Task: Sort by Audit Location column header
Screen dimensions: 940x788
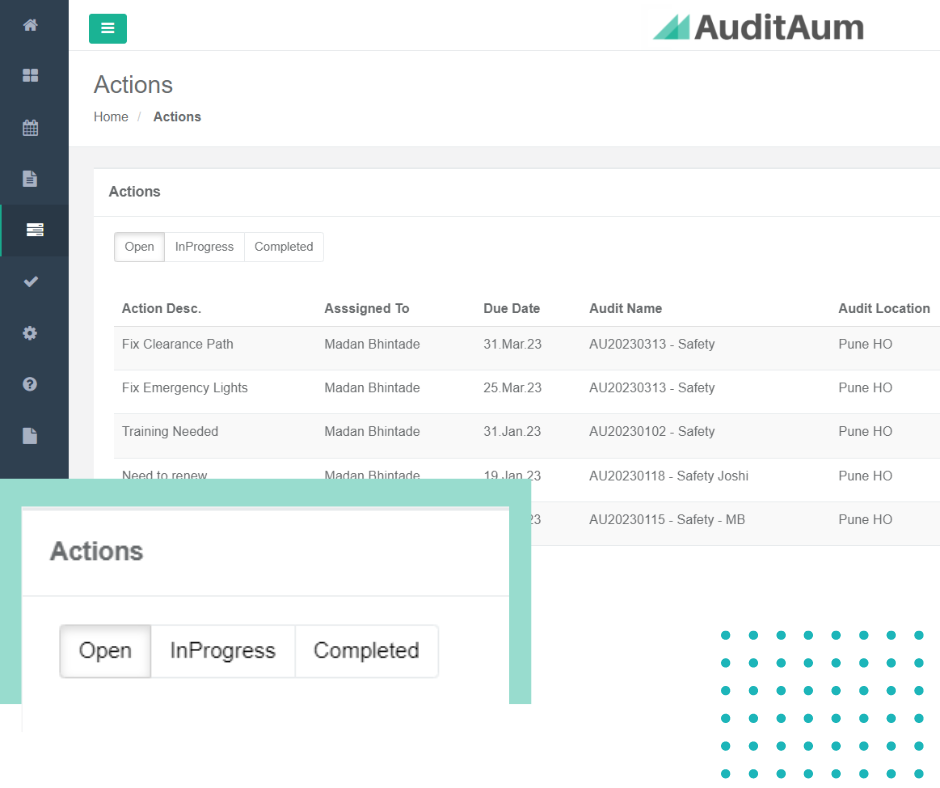Action: (x=884, y=308)
